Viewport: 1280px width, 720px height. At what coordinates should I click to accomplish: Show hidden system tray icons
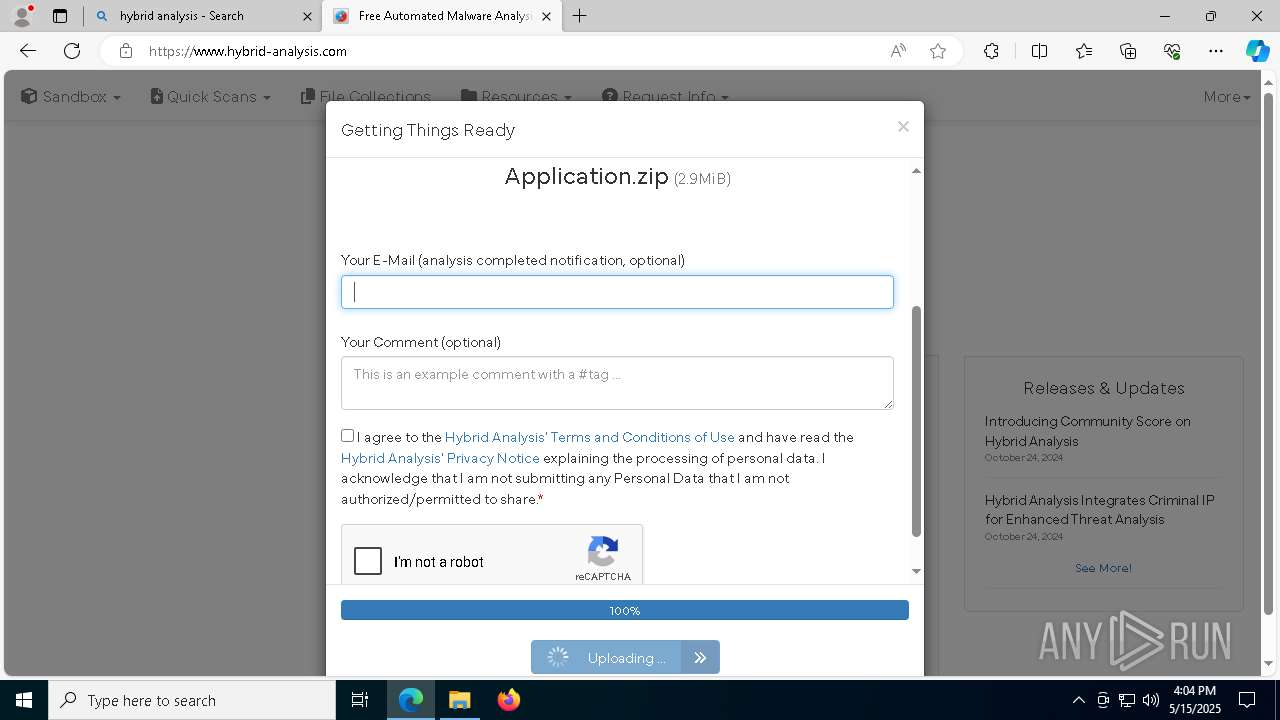pyautogui.click(x=1078, y=700)
